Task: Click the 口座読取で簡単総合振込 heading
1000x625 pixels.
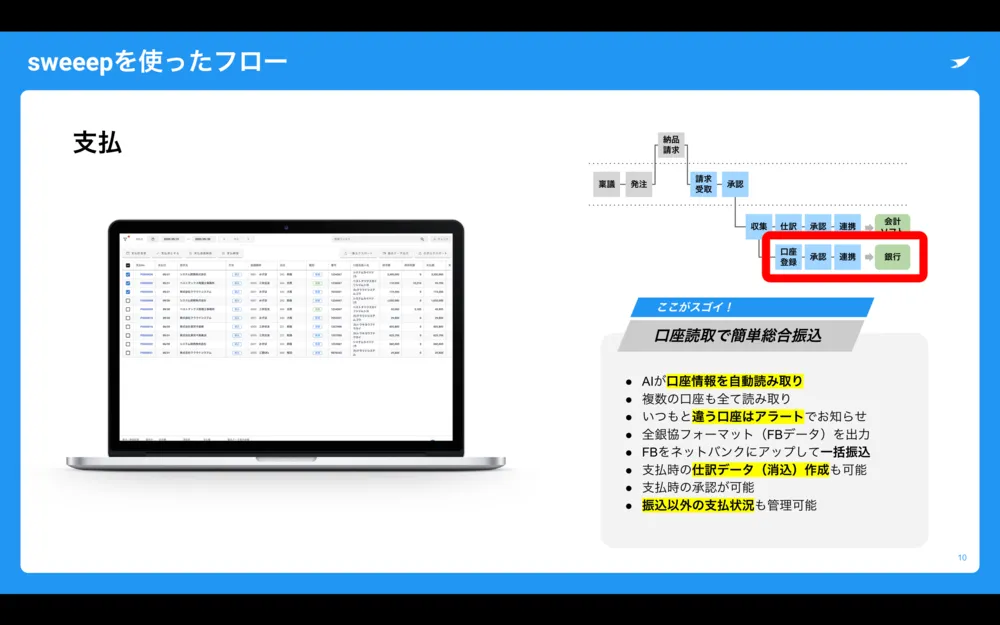Action: point(739,335)
